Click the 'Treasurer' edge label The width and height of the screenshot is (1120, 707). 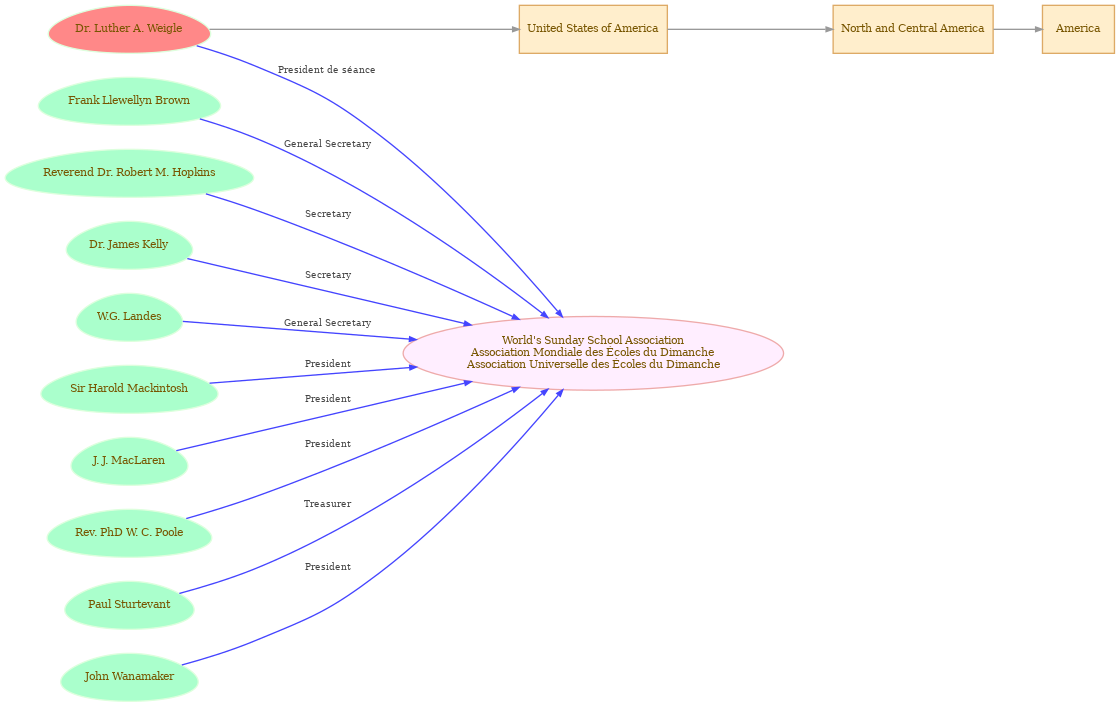[x=327, y=504]
